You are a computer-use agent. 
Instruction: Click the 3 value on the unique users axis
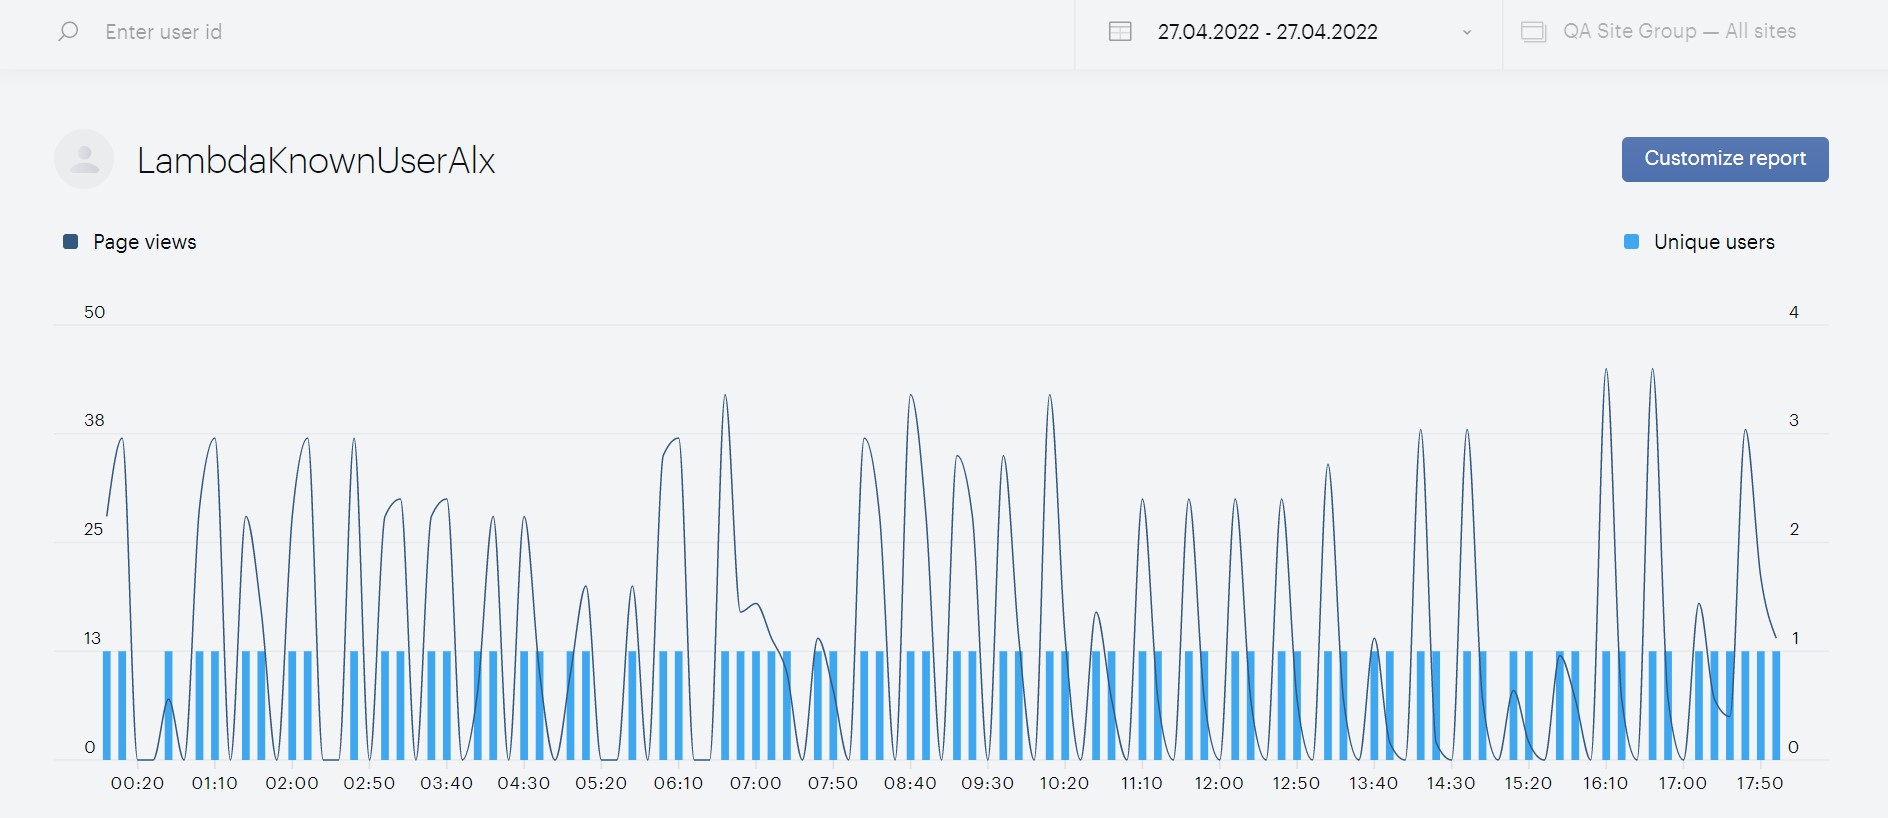tap(1794, 420)
